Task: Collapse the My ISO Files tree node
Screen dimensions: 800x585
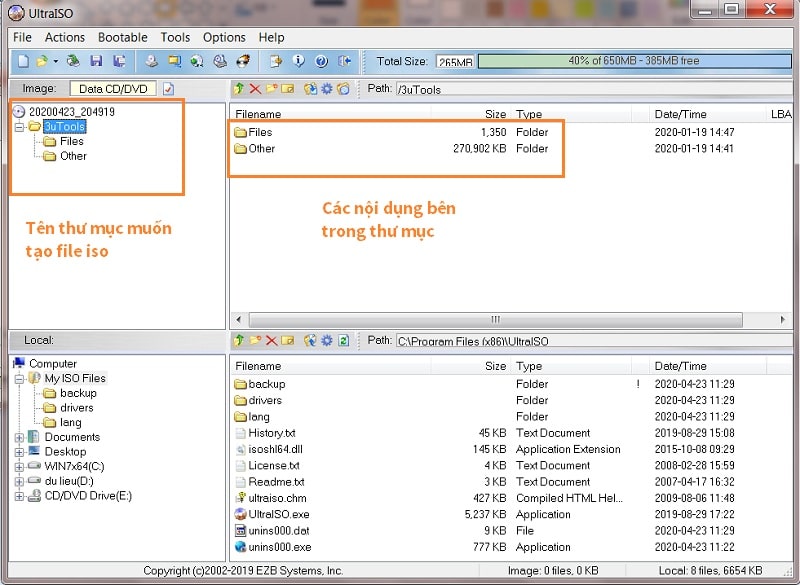Action: click(x=19, y=378)
